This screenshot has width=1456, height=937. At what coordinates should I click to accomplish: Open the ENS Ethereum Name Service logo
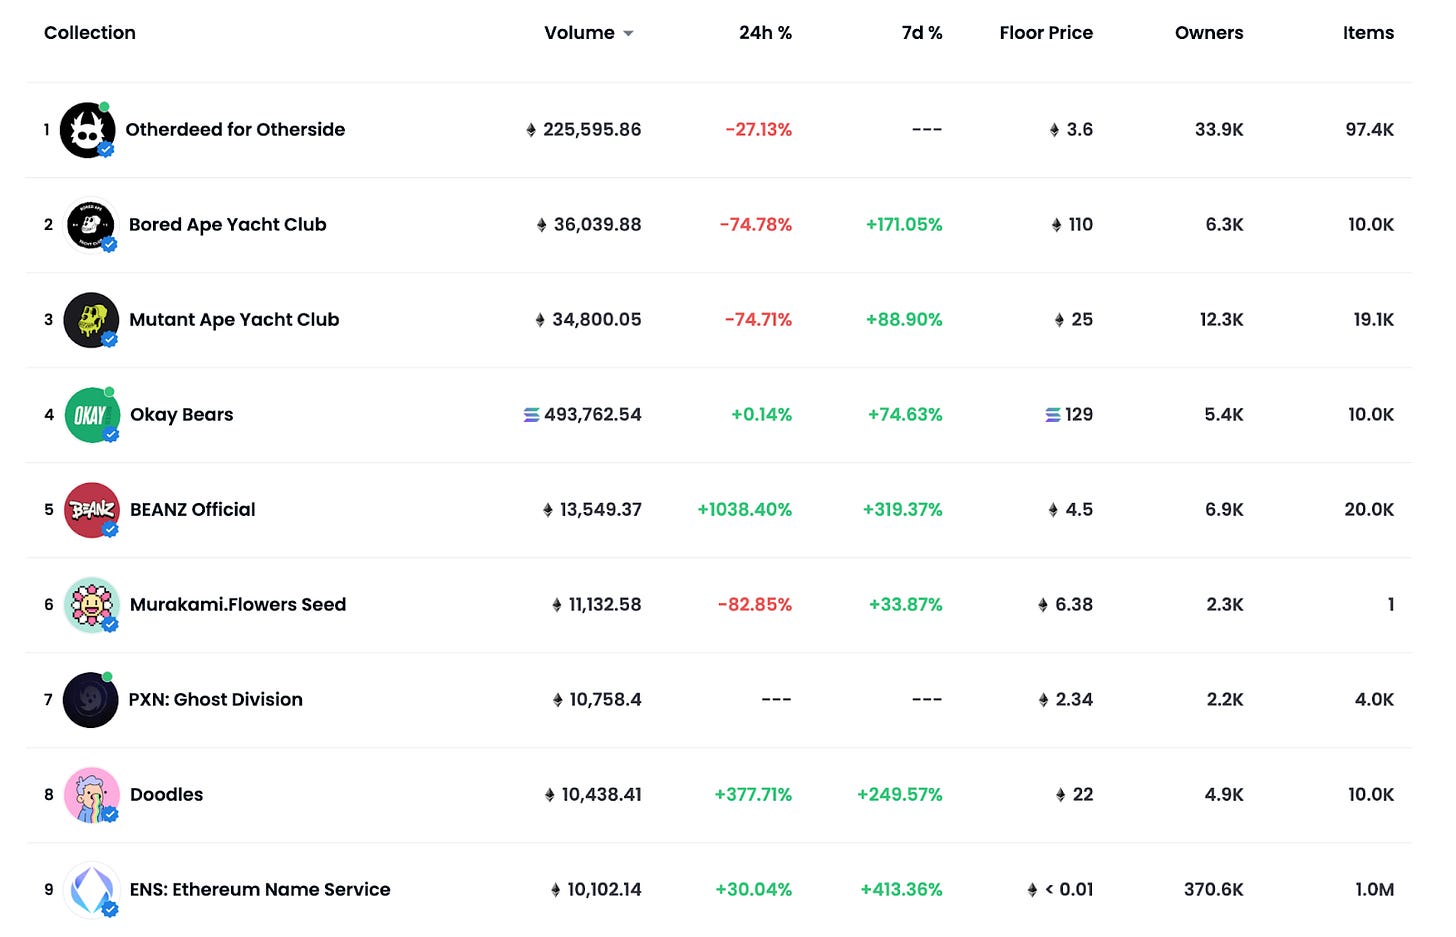92,890
